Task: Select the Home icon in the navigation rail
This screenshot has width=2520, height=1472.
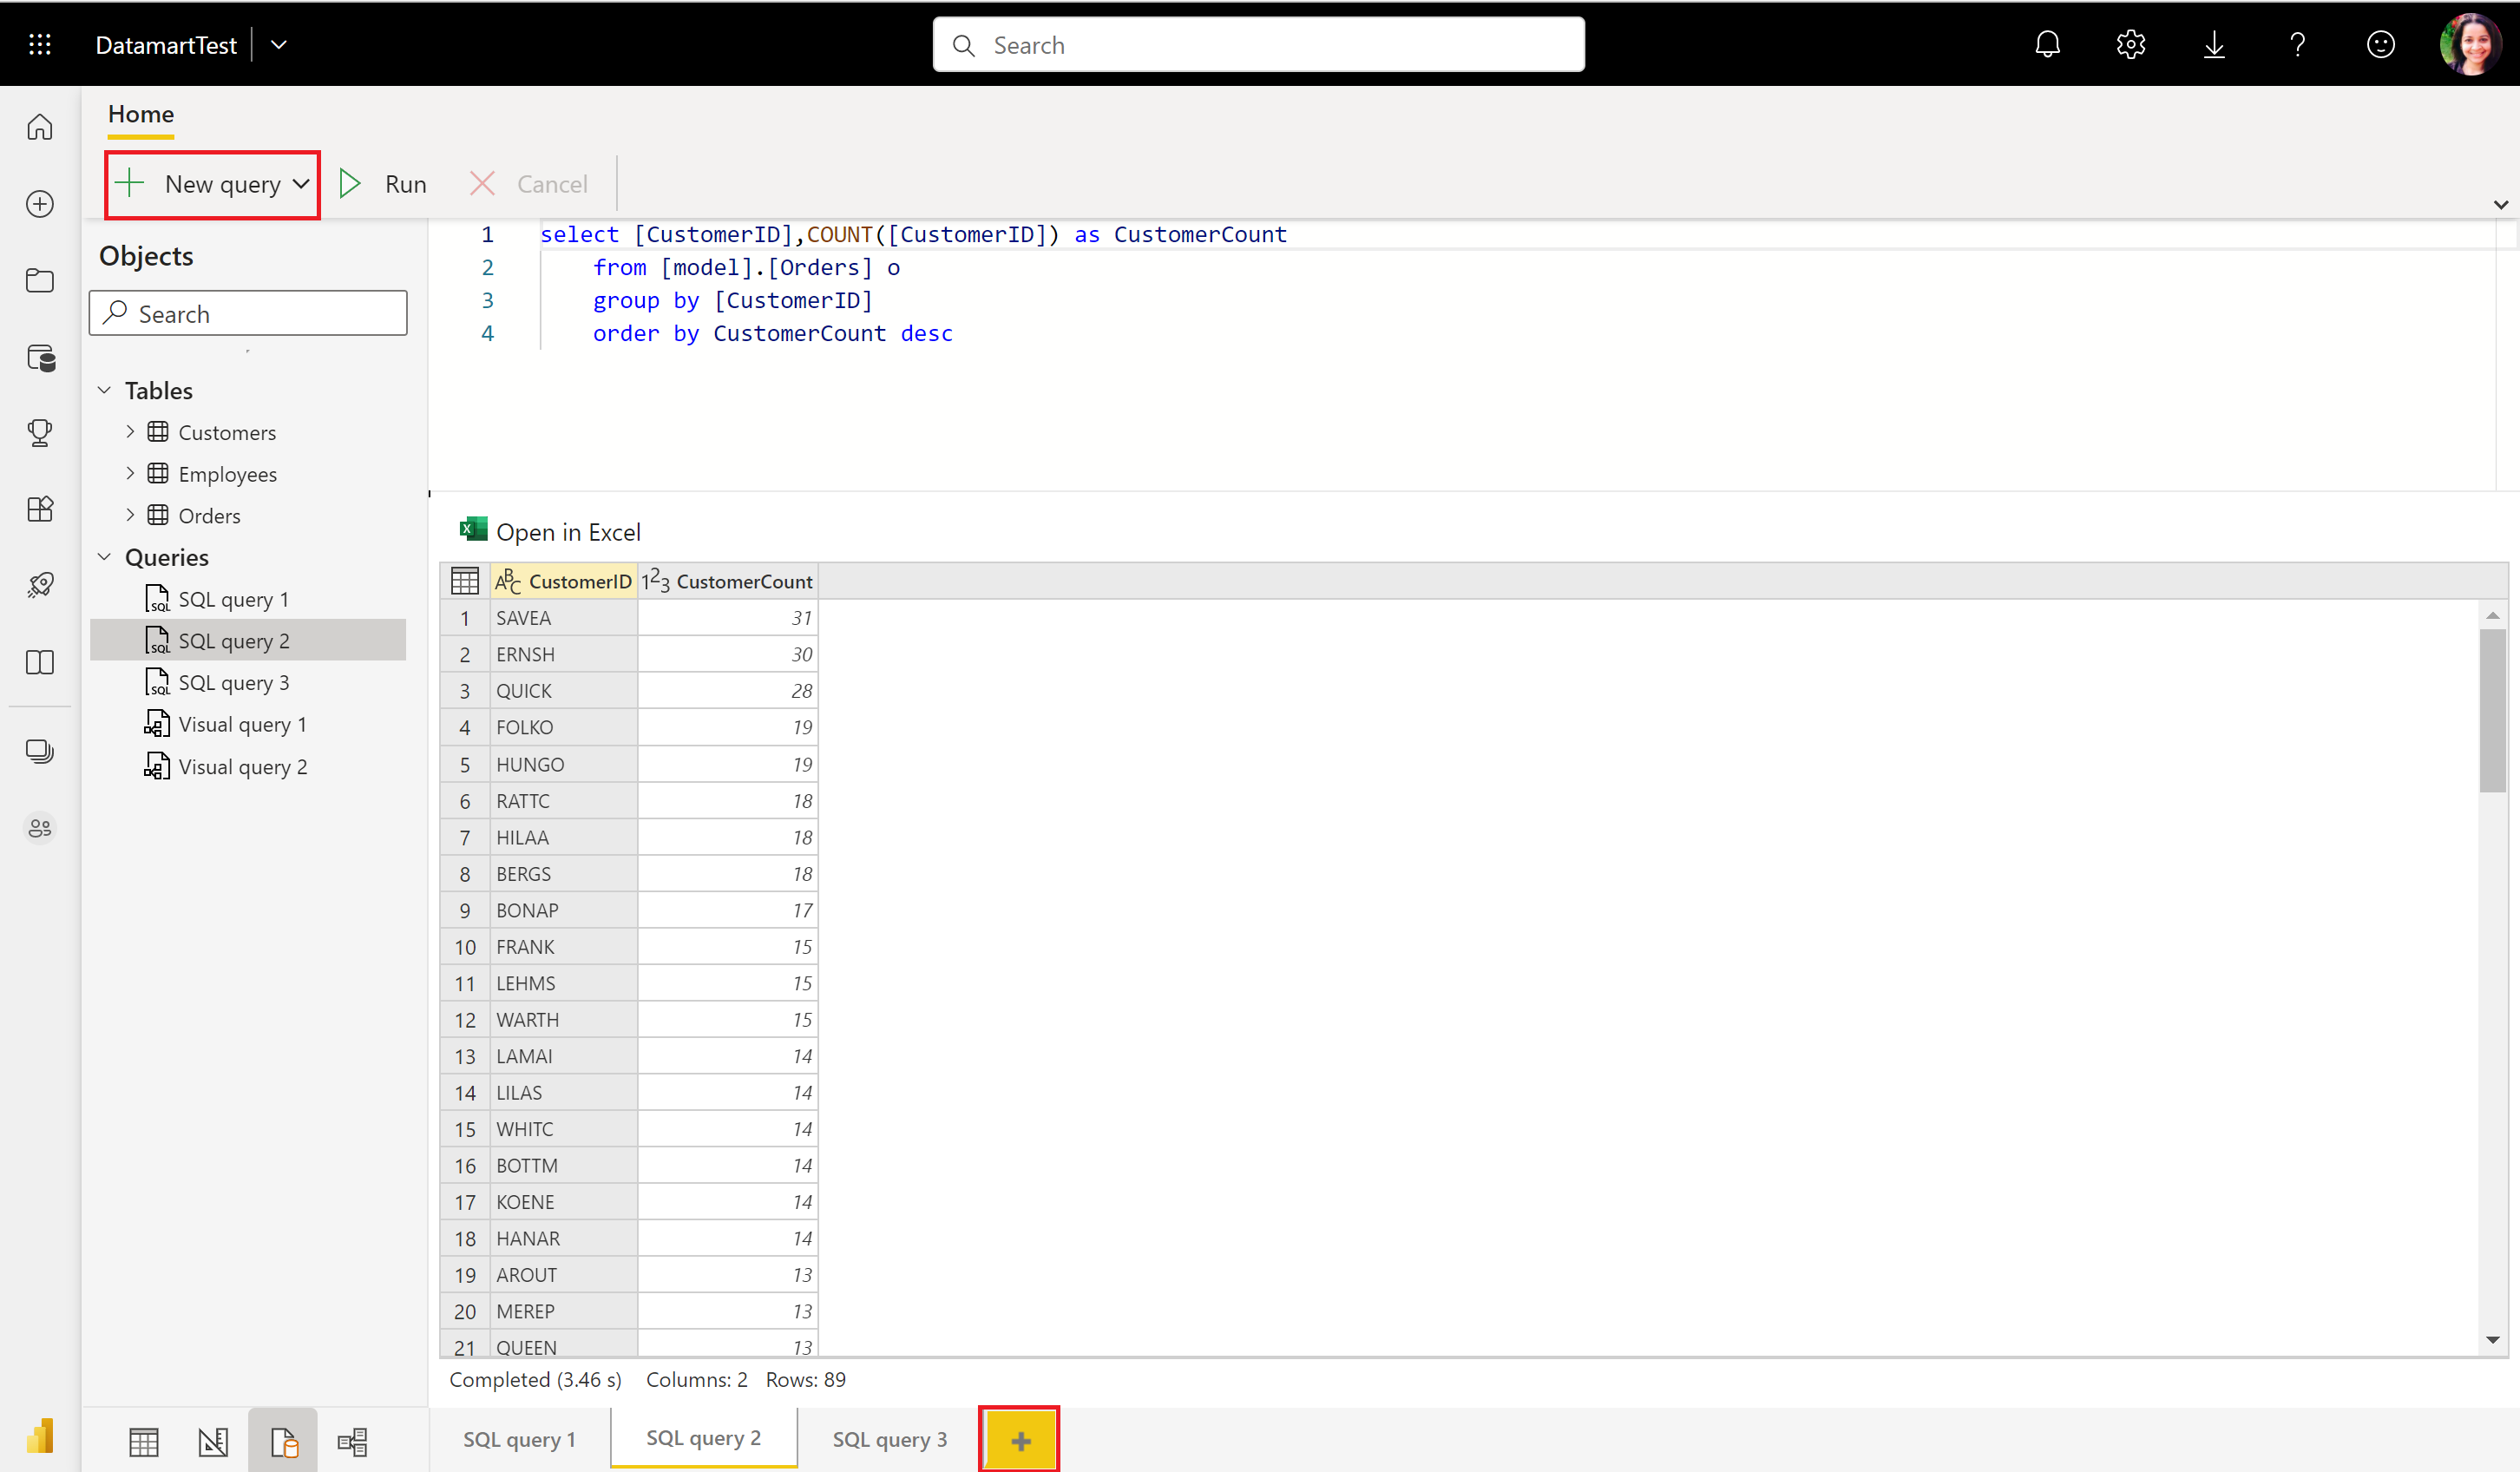Action: [x=40, y=127]
